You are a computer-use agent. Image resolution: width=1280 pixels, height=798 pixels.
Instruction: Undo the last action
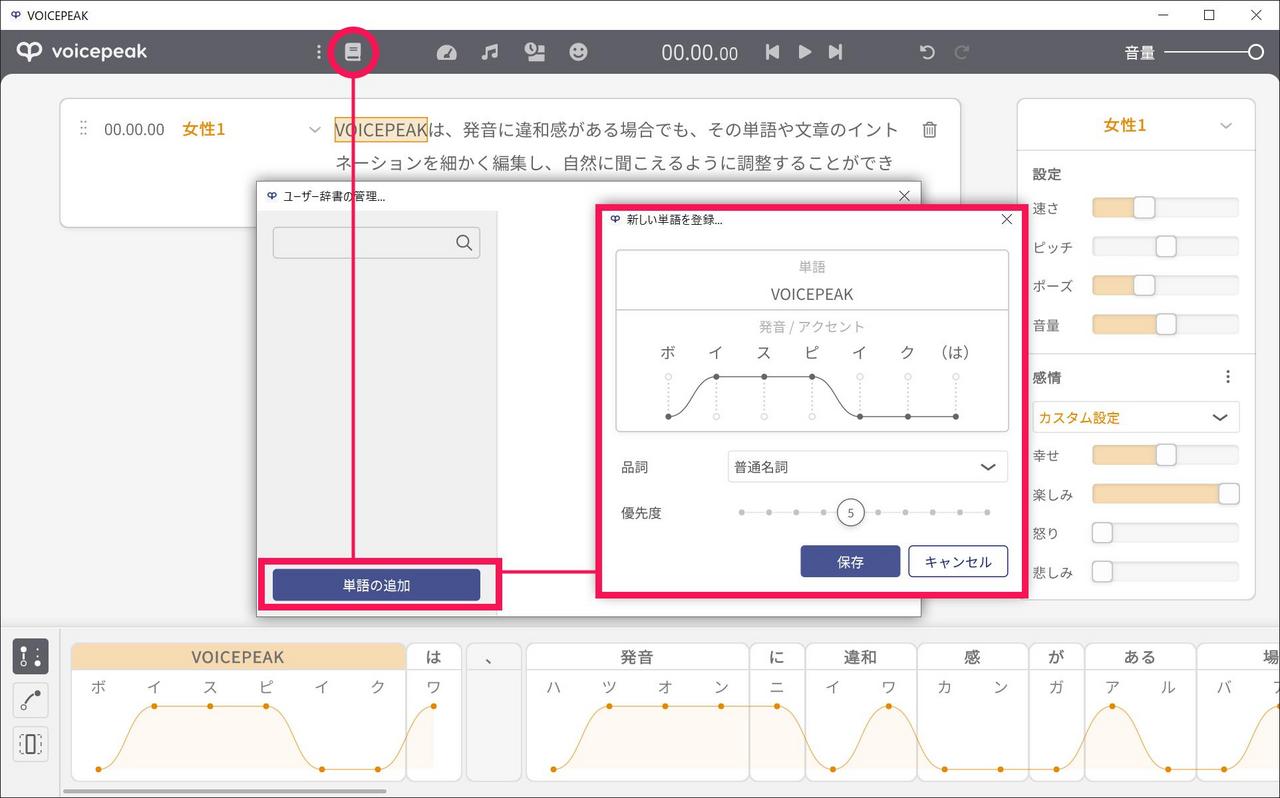pyautogui.click(x=927, y=52)
